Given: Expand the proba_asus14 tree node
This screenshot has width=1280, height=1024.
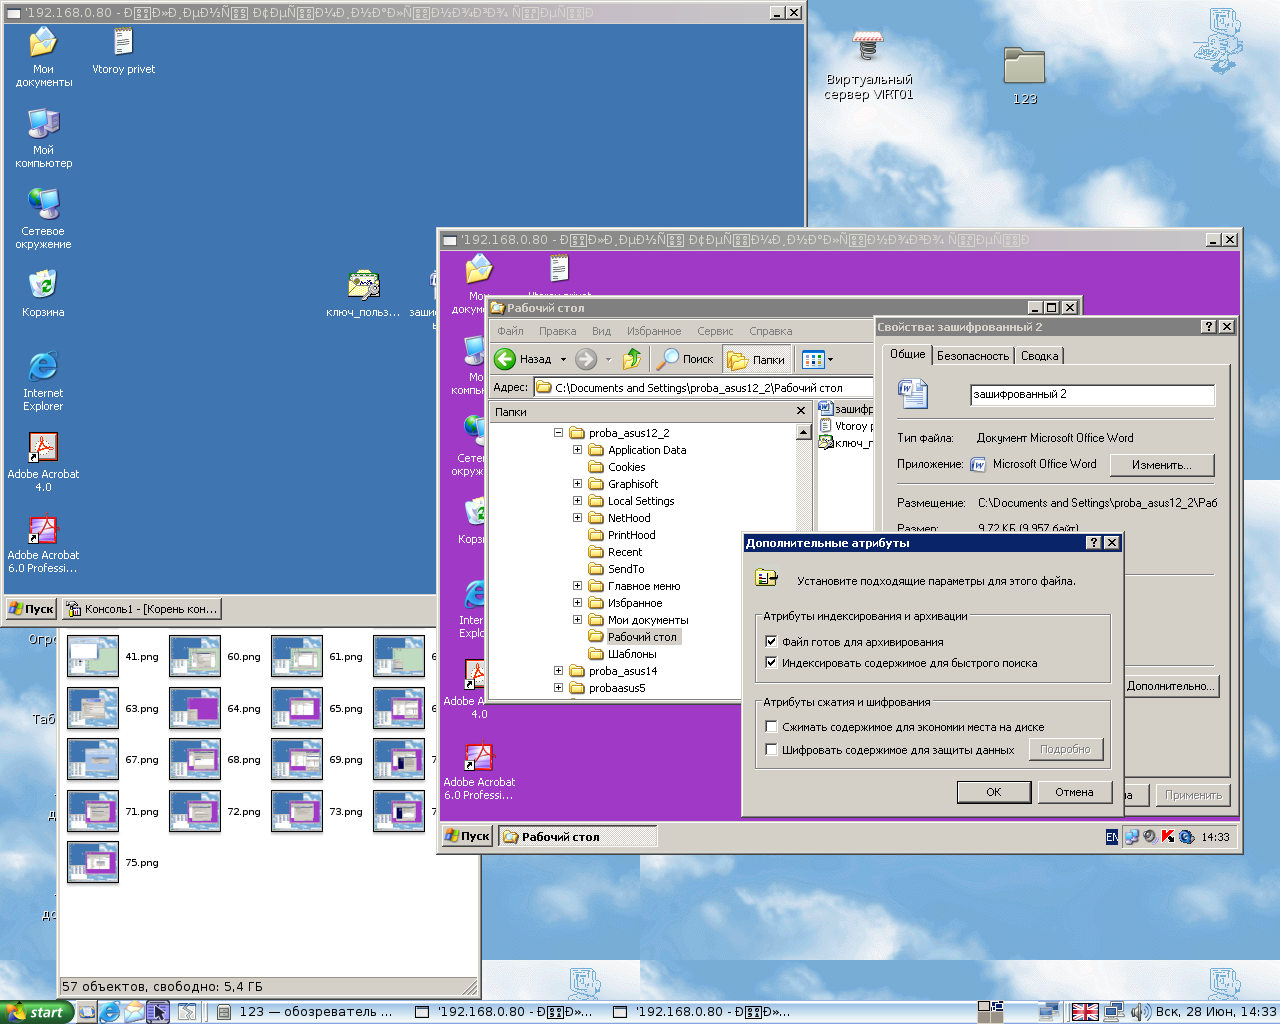Looking at the screenshot, I should [558, 671].
